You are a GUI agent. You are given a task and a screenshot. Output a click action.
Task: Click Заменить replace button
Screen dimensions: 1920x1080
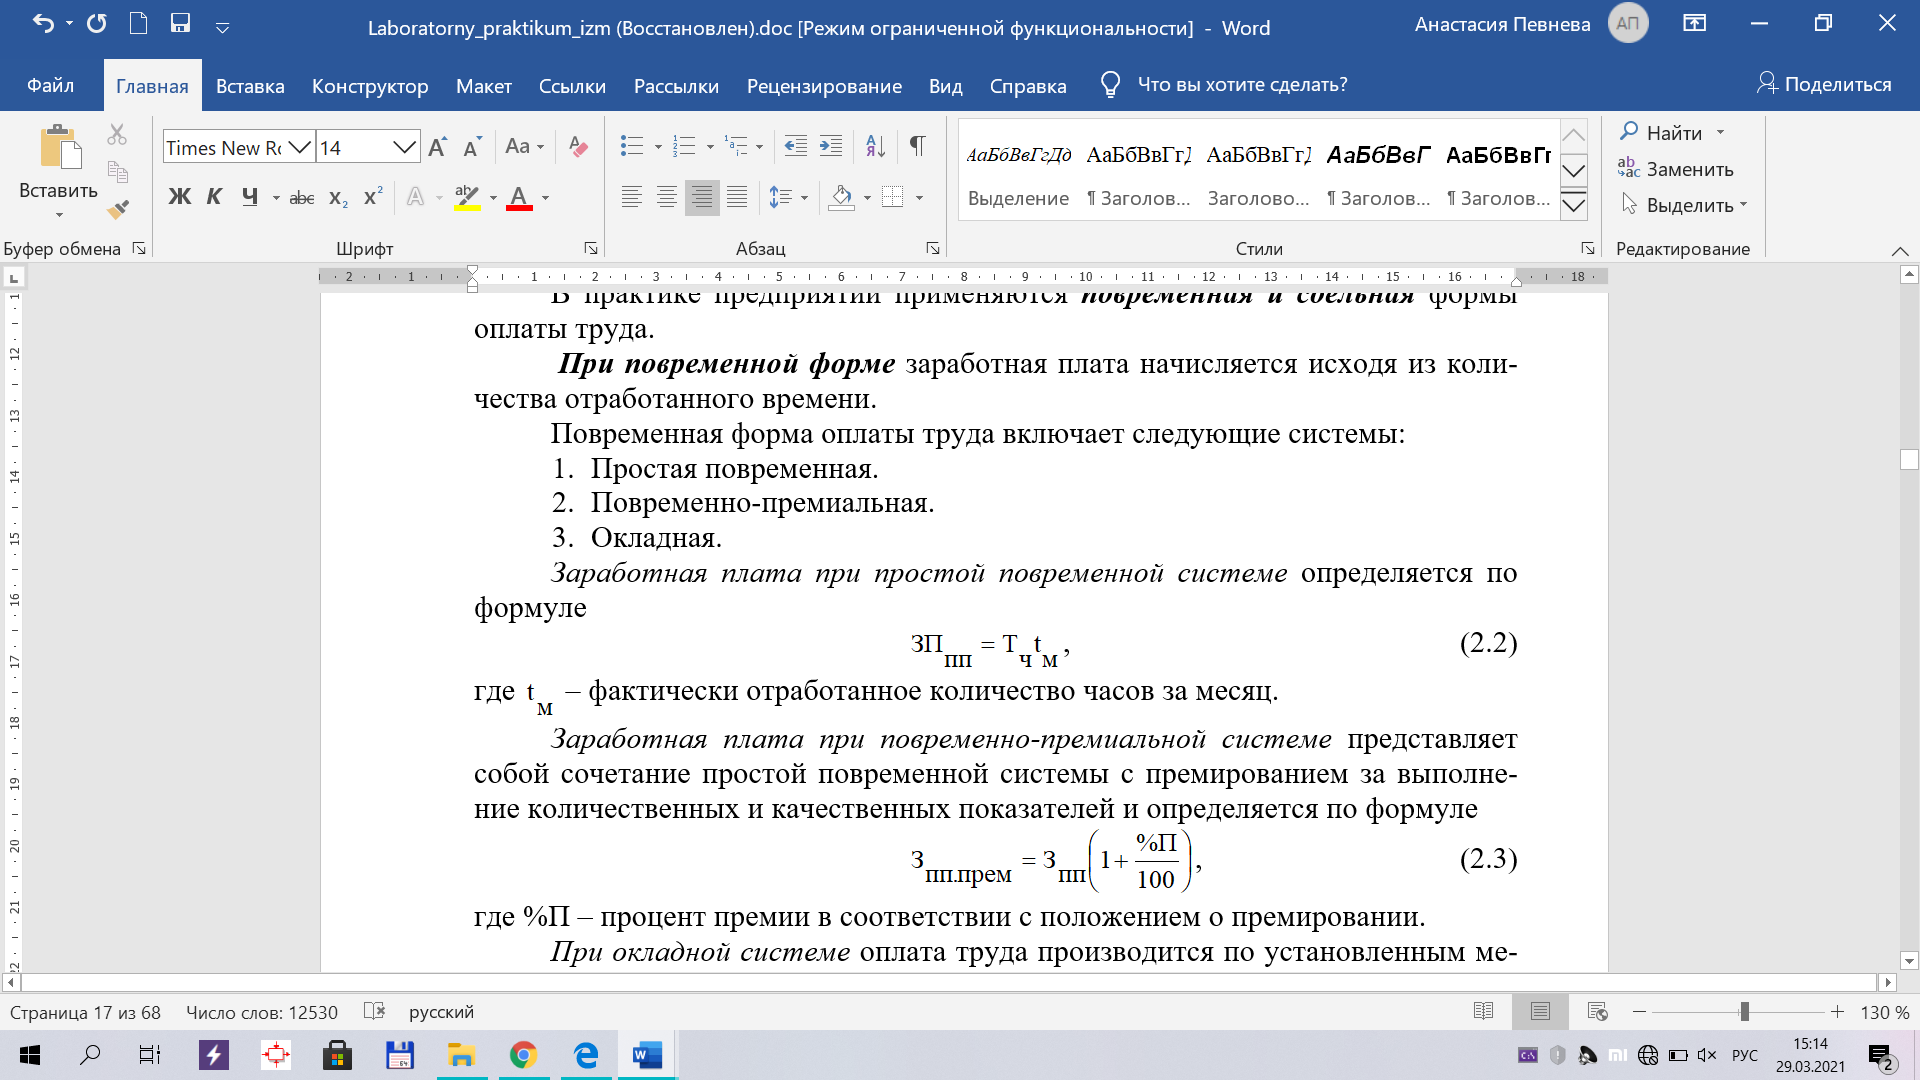(x=1676, y=169)
